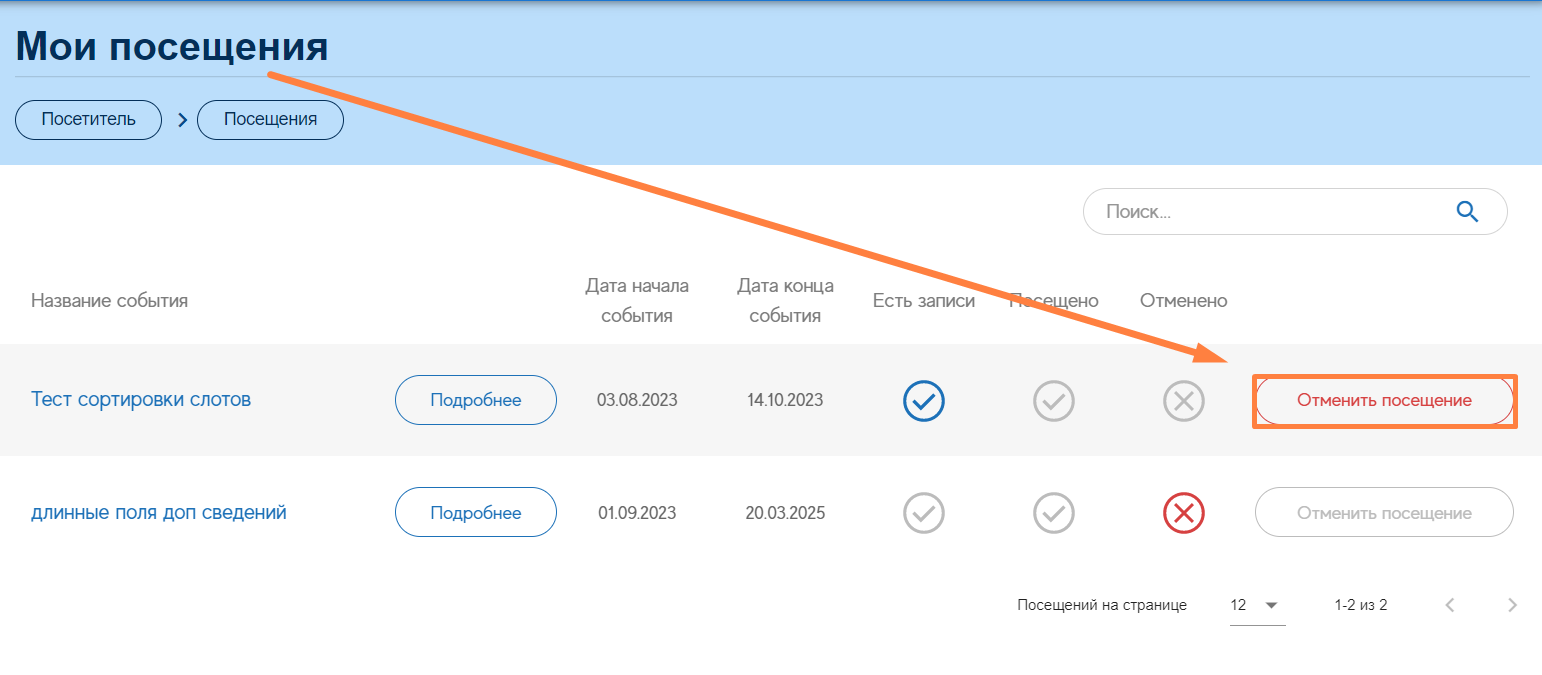Click blue 'Есть записи' checkmark for Тест сортировки слотов
Screen dimensions: 1542x675
tap(923, 401)
